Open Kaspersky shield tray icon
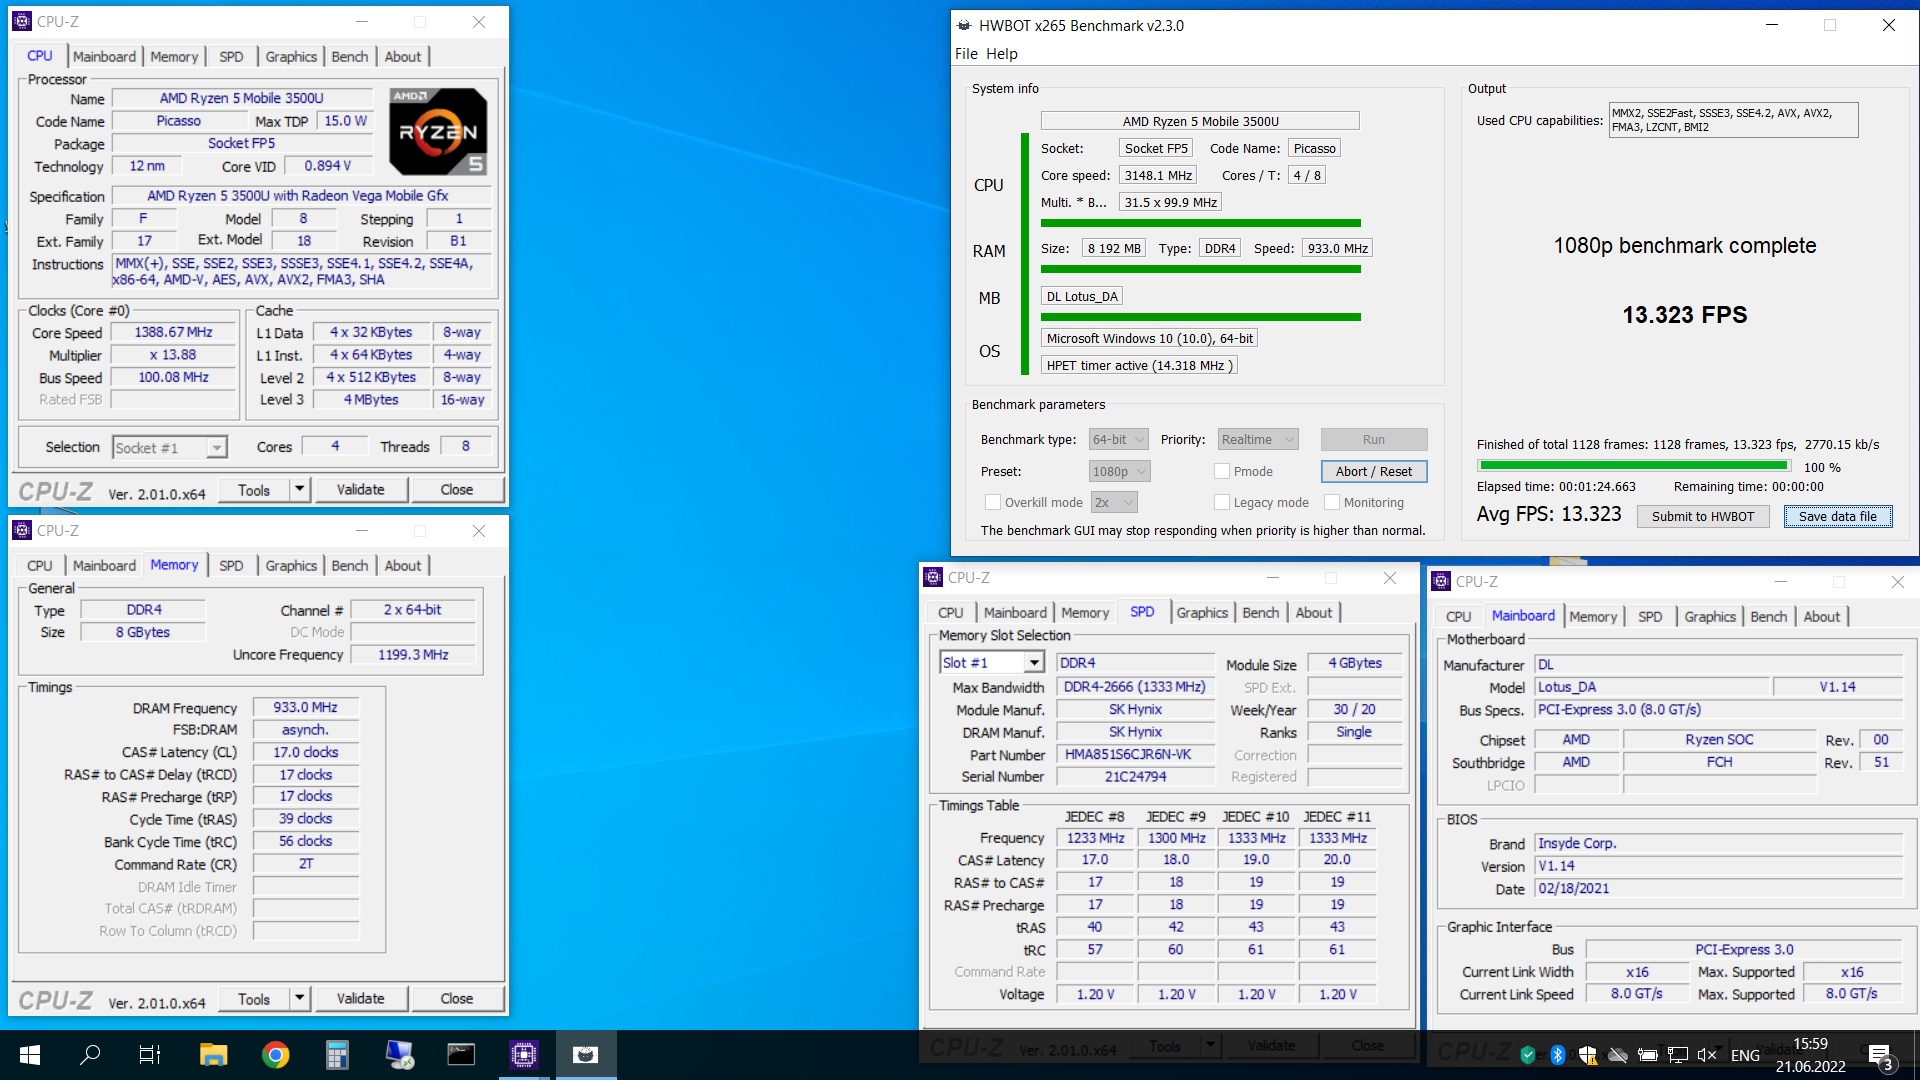 [1527, 1055]
